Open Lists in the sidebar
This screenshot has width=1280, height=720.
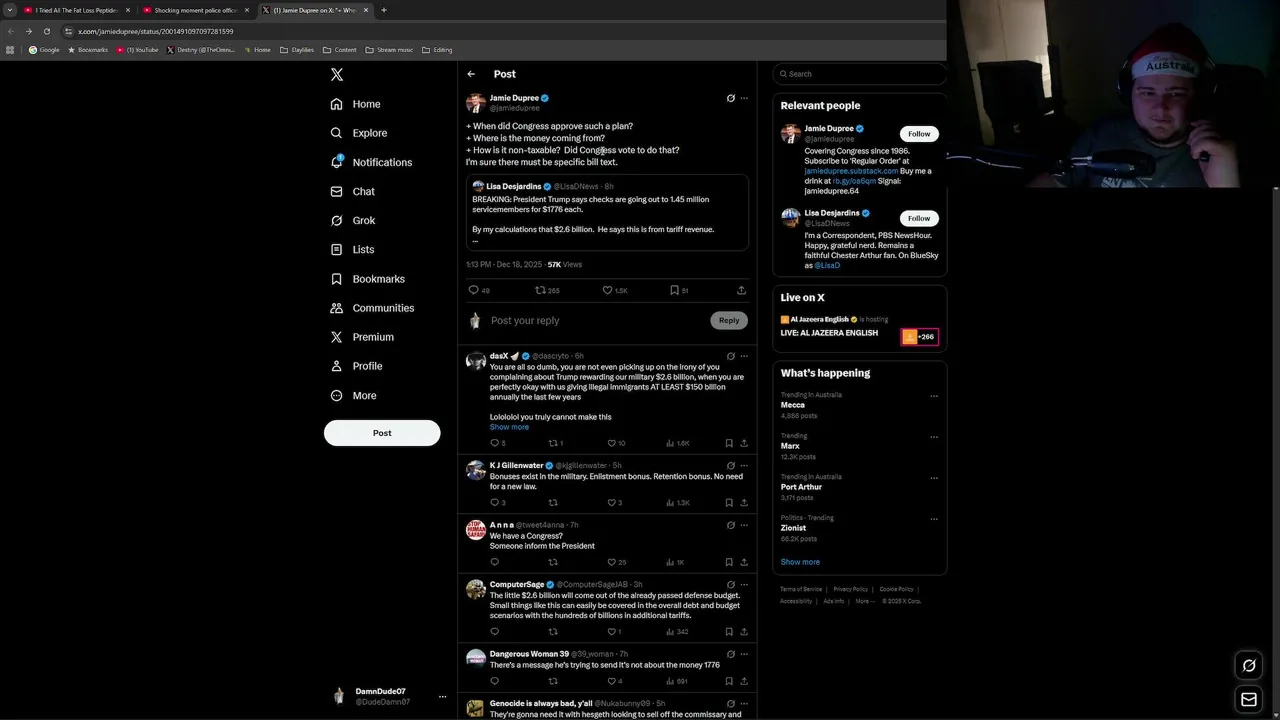351,249
